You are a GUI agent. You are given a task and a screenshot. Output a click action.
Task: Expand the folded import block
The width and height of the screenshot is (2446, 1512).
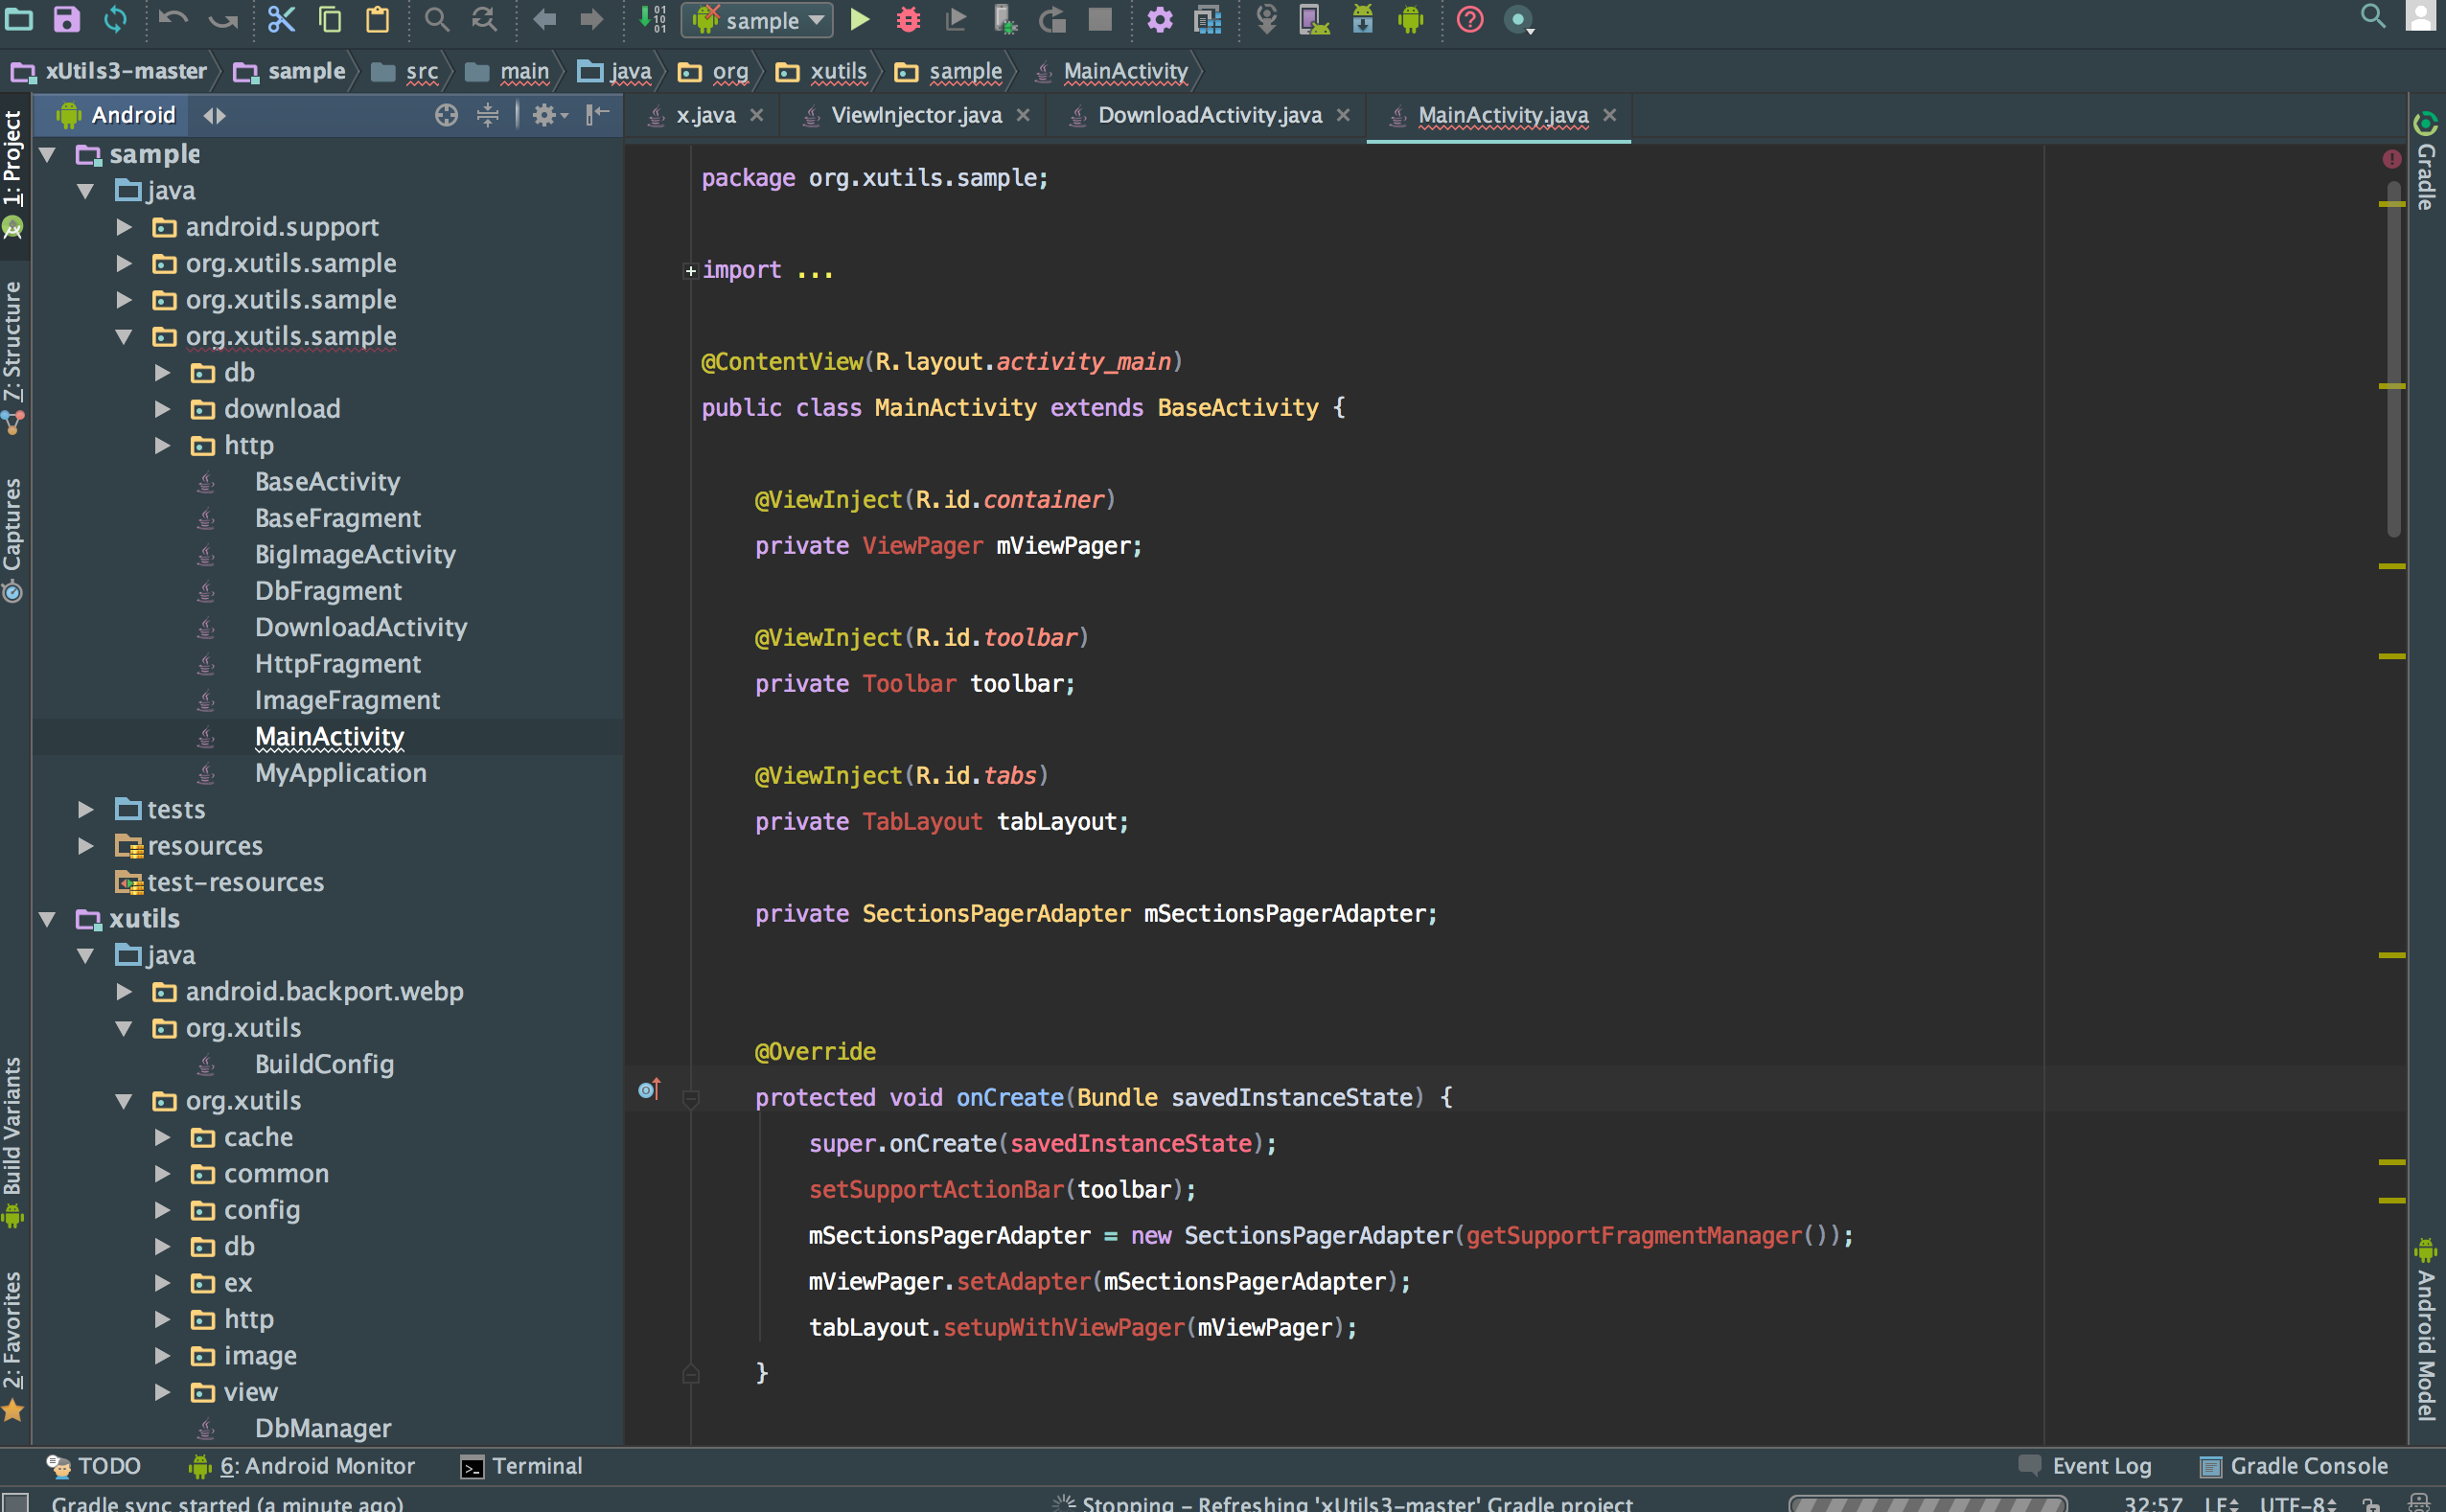pos(690,271)
